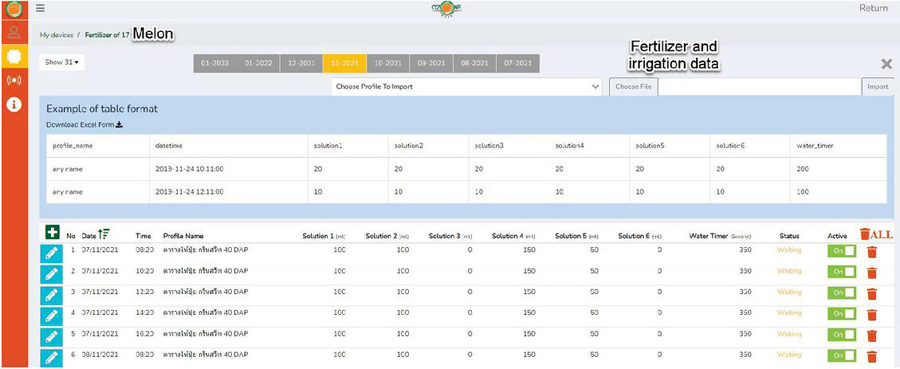Toggle Active switch for row 1
Image resolution: width=900 pixels, height=369 pixels.
click(841, 251)
